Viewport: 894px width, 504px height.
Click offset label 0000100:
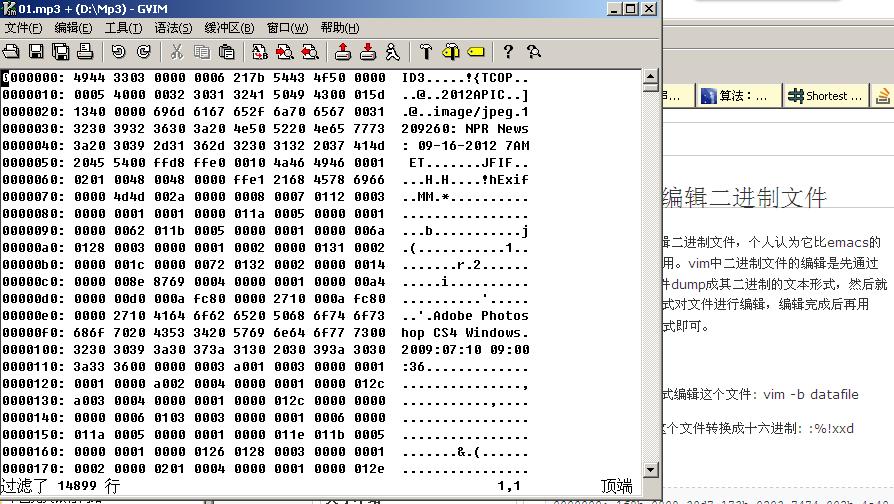tap(33, 349)
